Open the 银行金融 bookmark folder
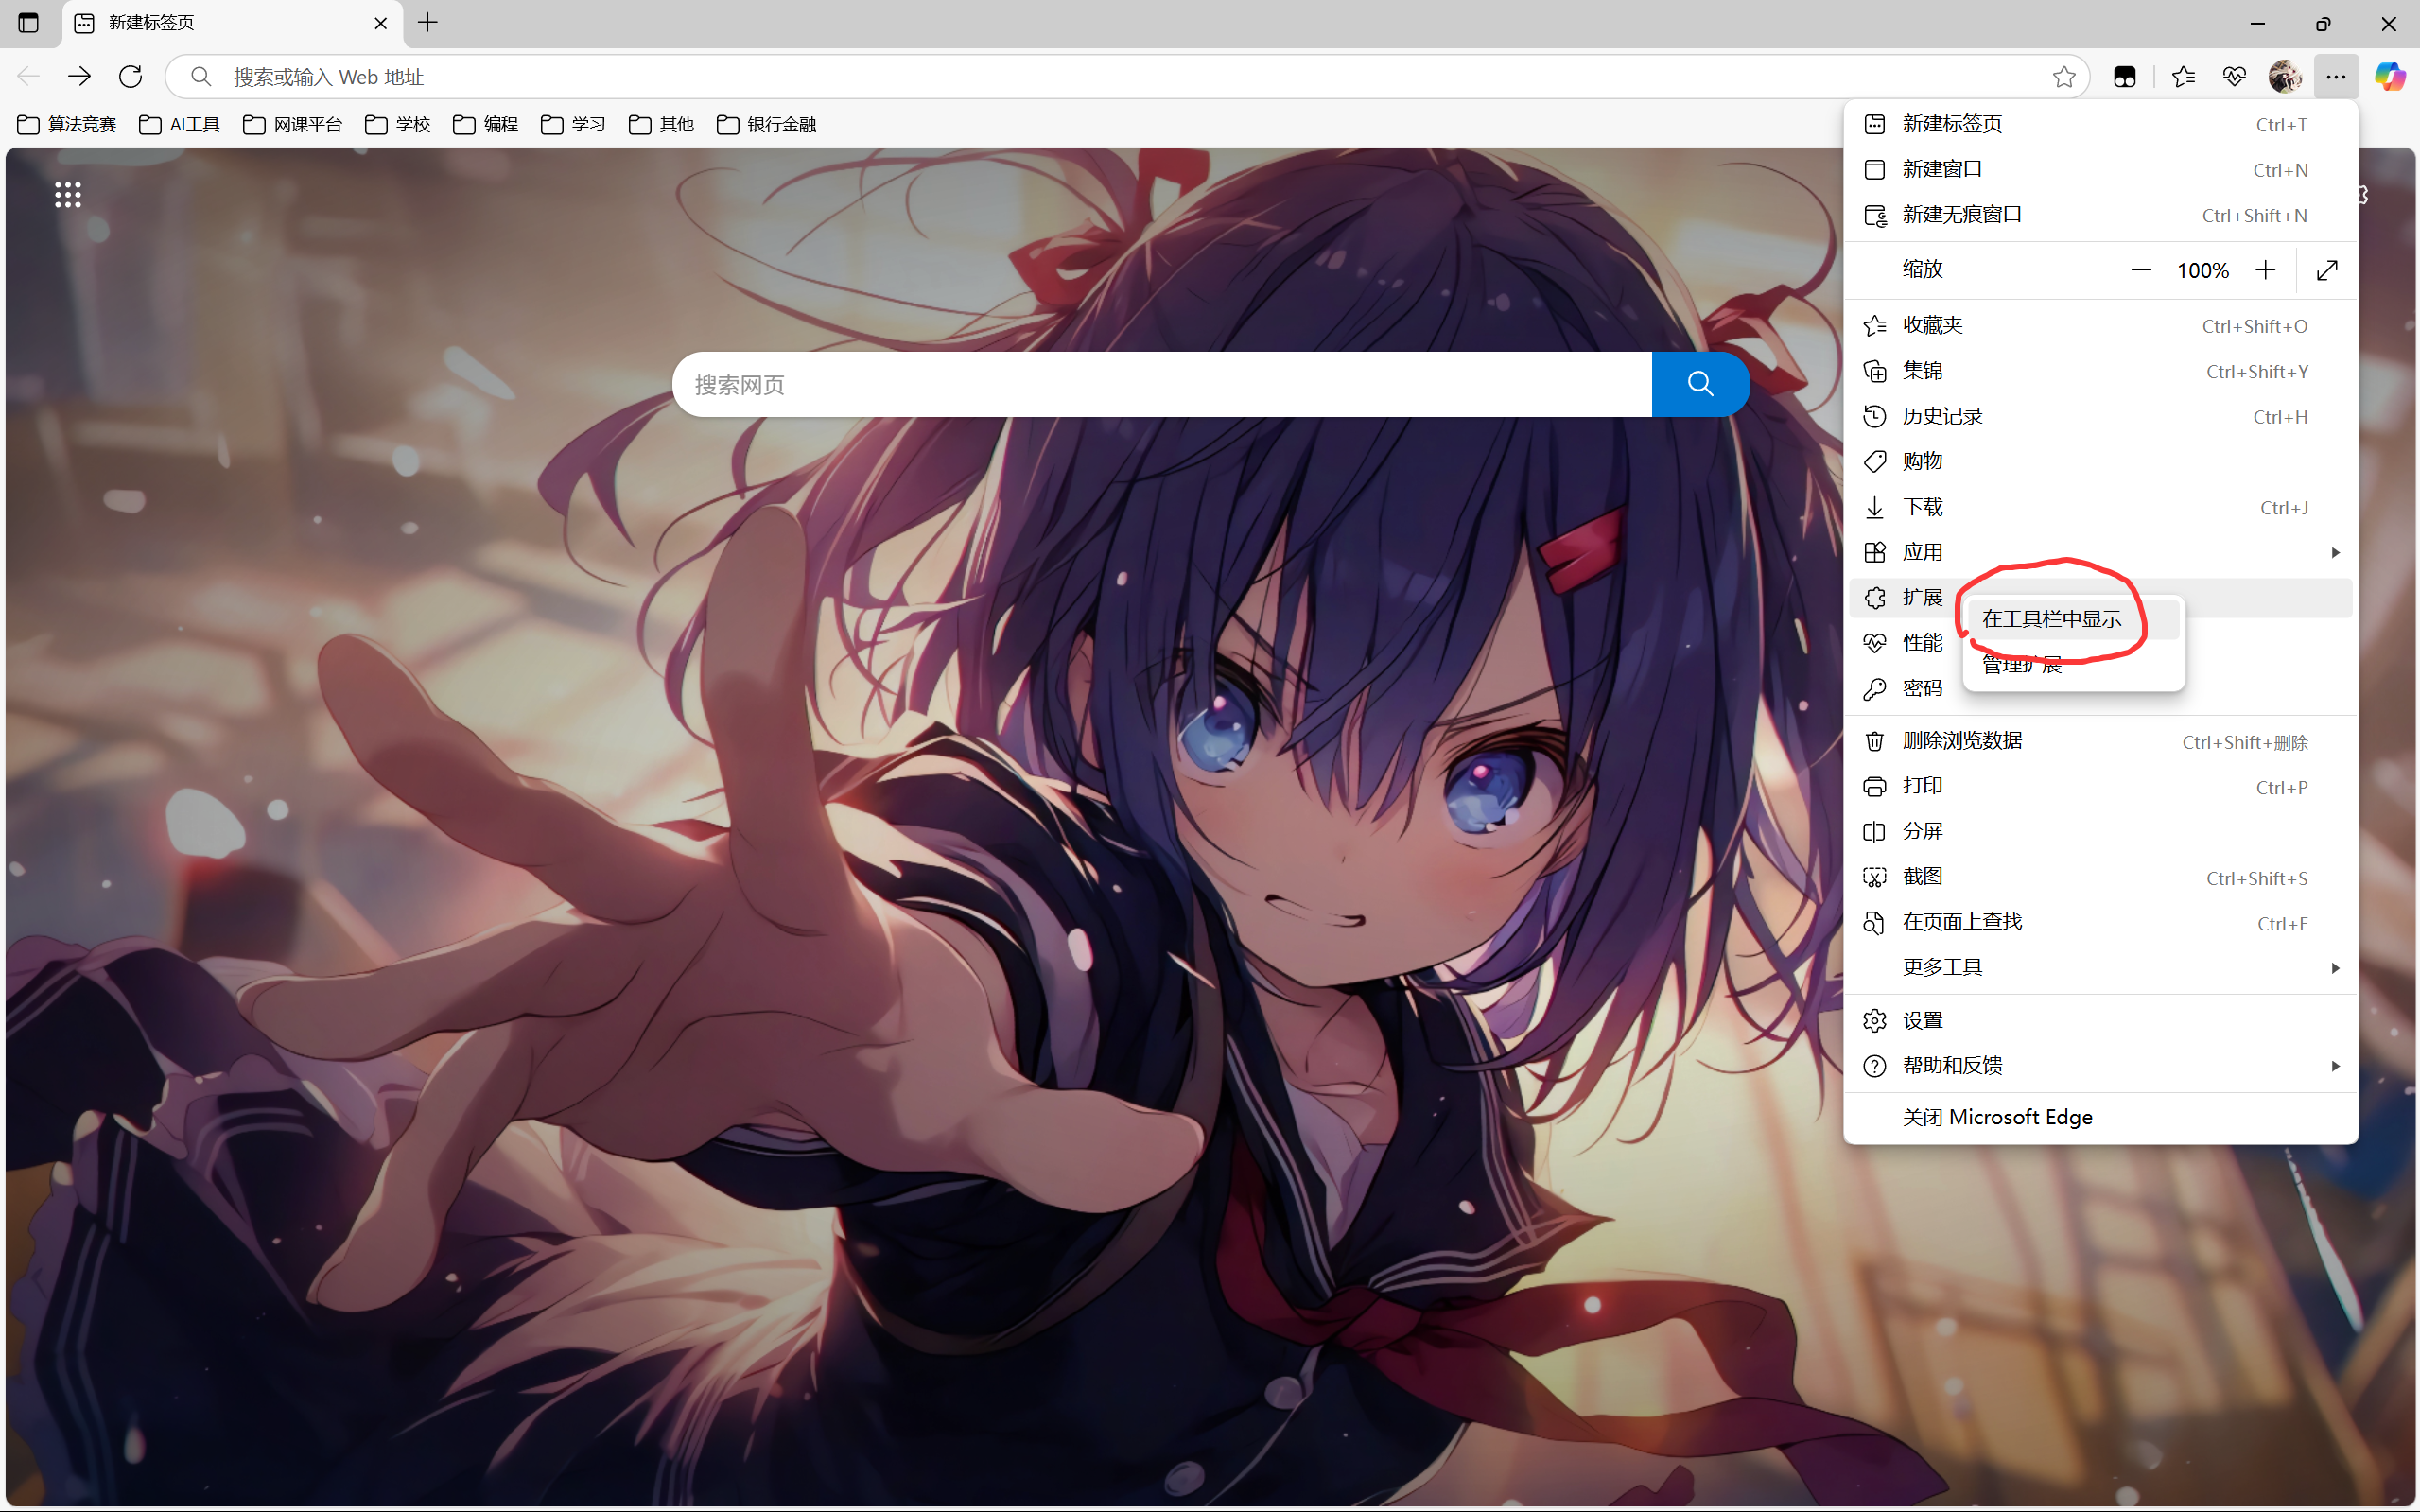Screen dimensions: 2420x1512 pyautogui.click(x=767, y=124)
